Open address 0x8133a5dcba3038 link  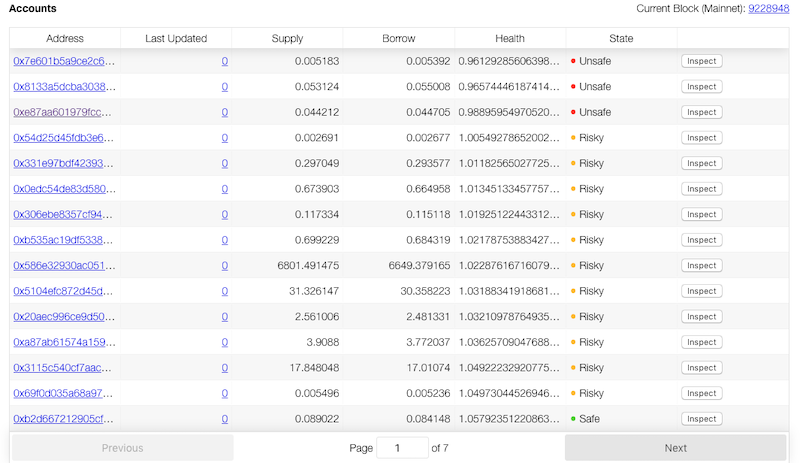pos(64,87)
